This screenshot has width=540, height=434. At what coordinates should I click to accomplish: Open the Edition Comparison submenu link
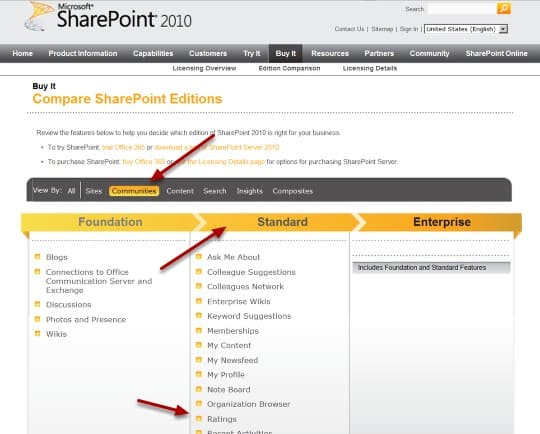tap(289, 68)
